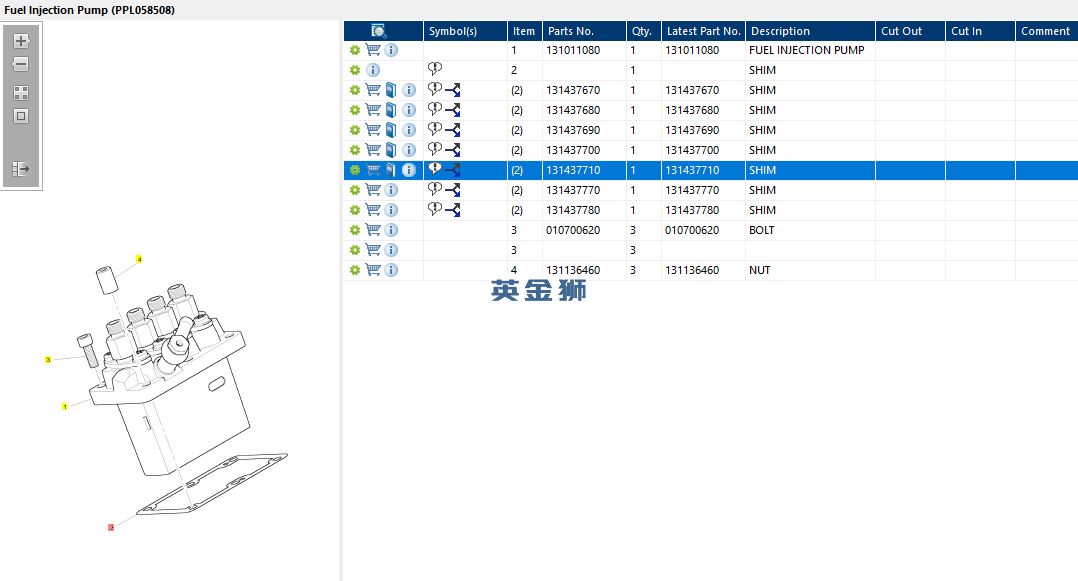Screen dimensions: 1078x581
Task: Open the search icon in table header
Action: click(379, 31)
